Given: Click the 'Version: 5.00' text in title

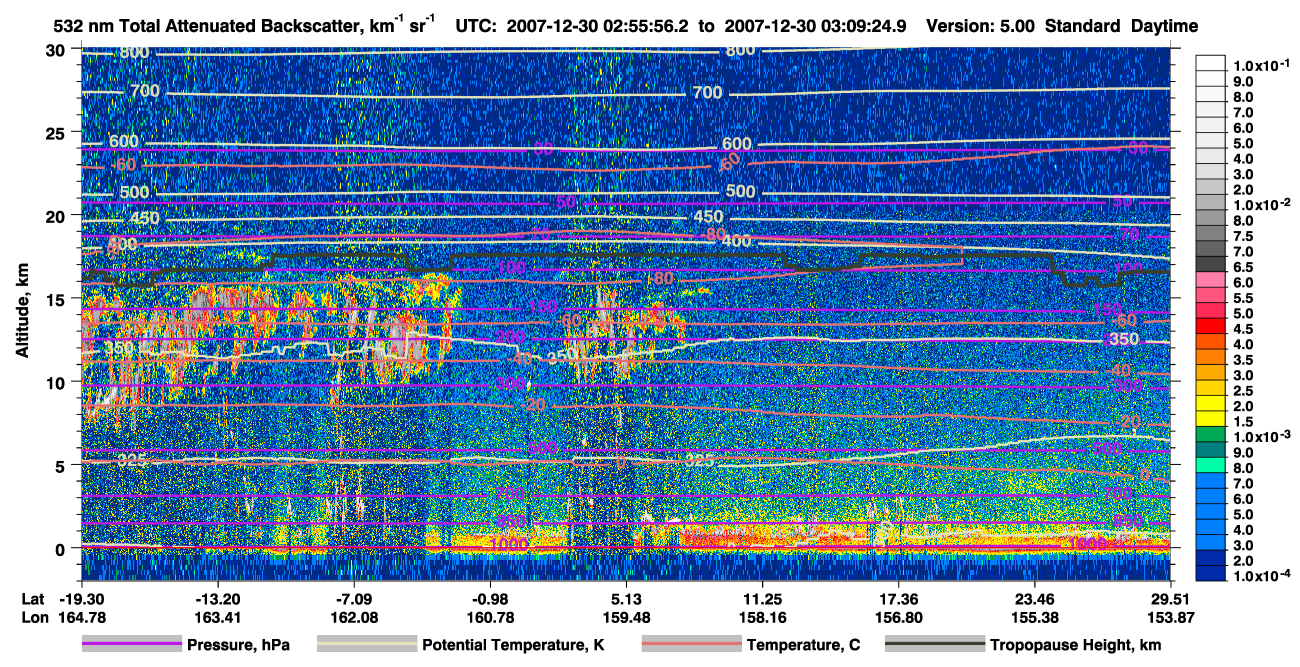Looking at the screenshot, I should point(981,26).
